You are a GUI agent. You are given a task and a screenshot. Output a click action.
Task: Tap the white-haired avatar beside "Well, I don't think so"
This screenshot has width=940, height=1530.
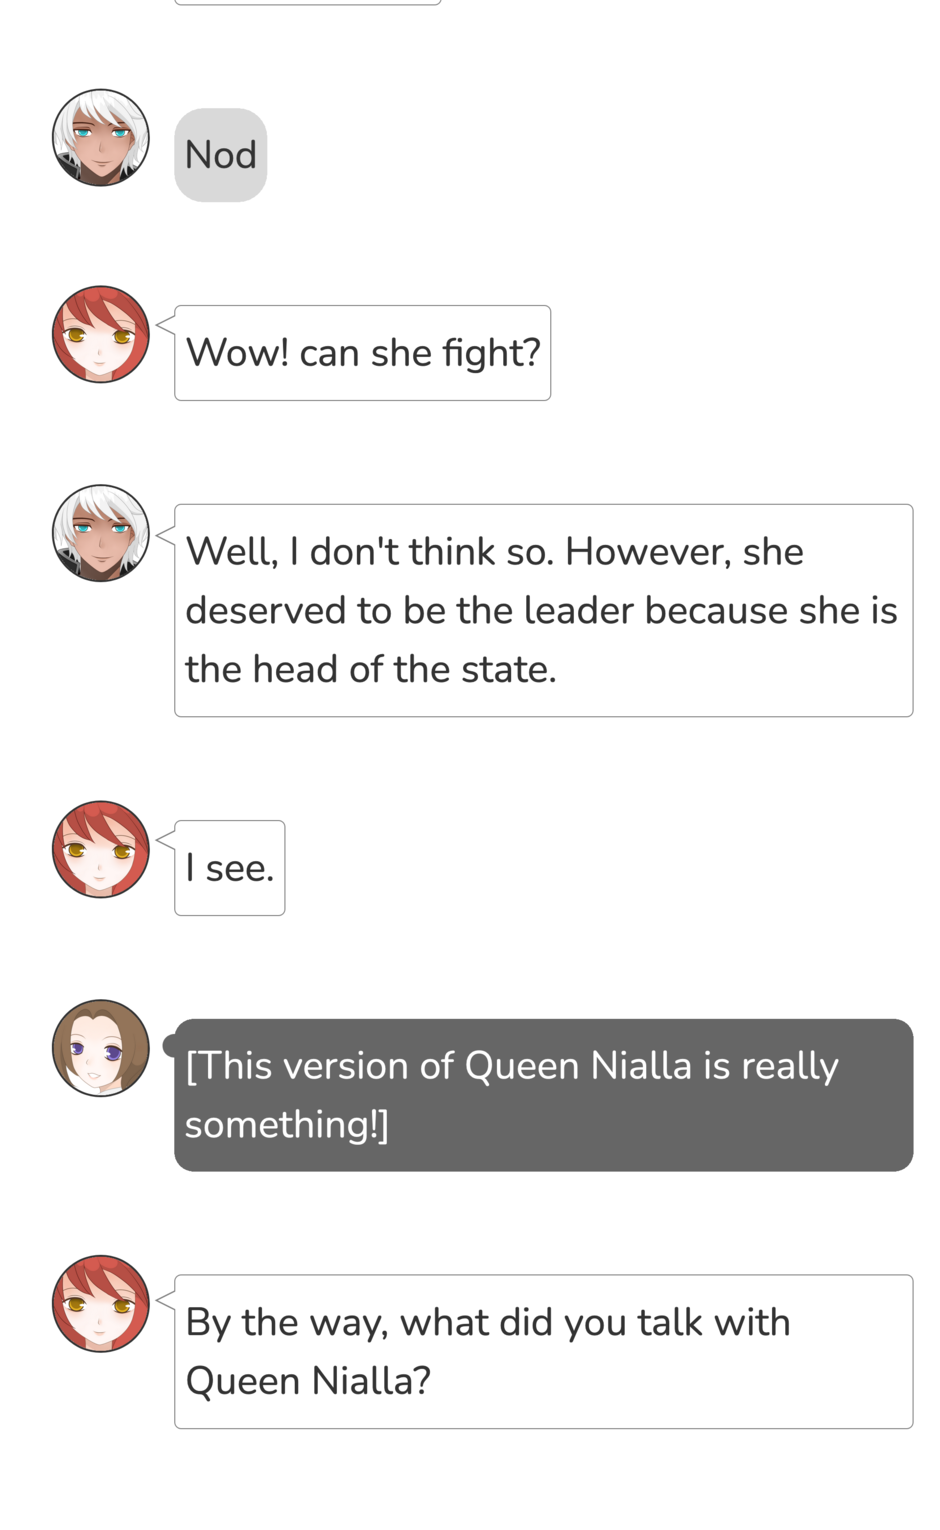point(100,533)
